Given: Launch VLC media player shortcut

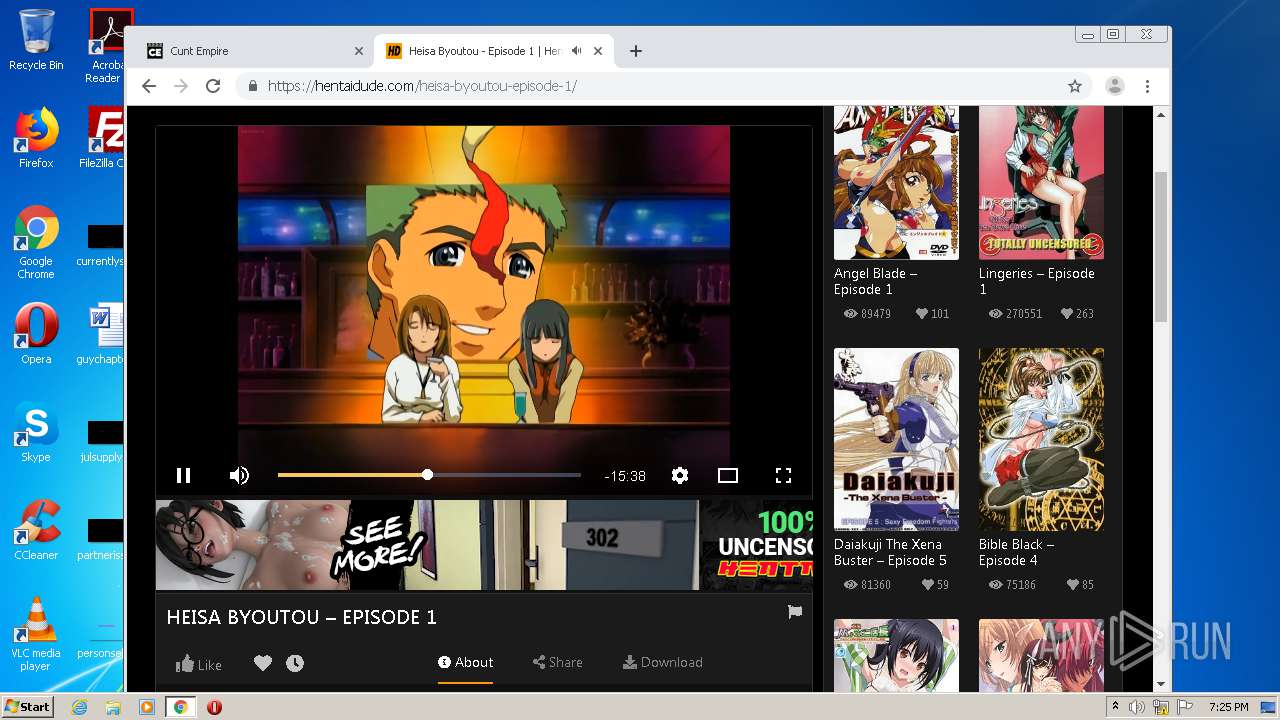Looking at the screenshot, I should (36, 634).
